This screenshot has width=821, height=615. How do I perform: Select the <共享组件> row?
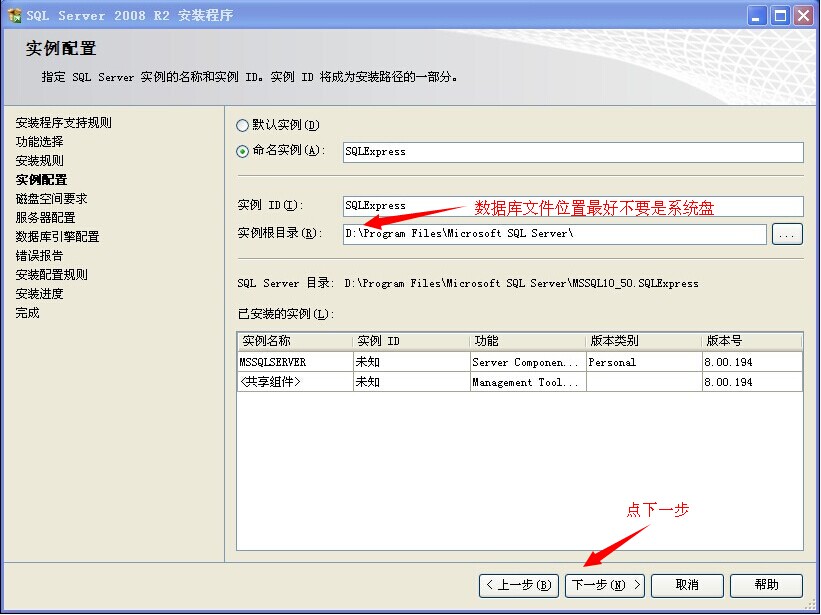(520, 382)
